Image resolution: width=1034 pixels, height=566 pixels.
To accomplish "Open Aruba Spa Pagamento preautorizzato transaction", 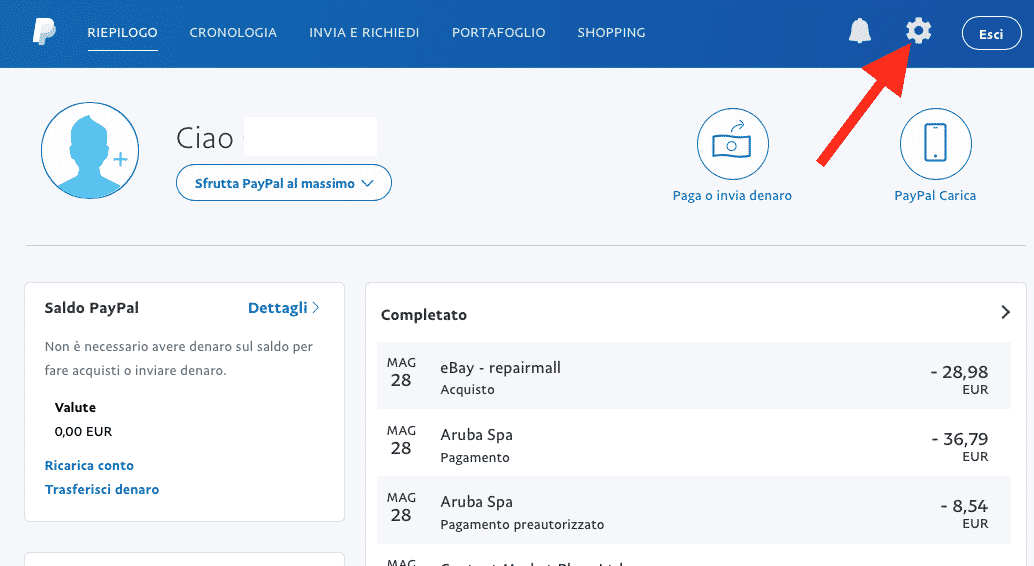I will click(x=694, y=511).
